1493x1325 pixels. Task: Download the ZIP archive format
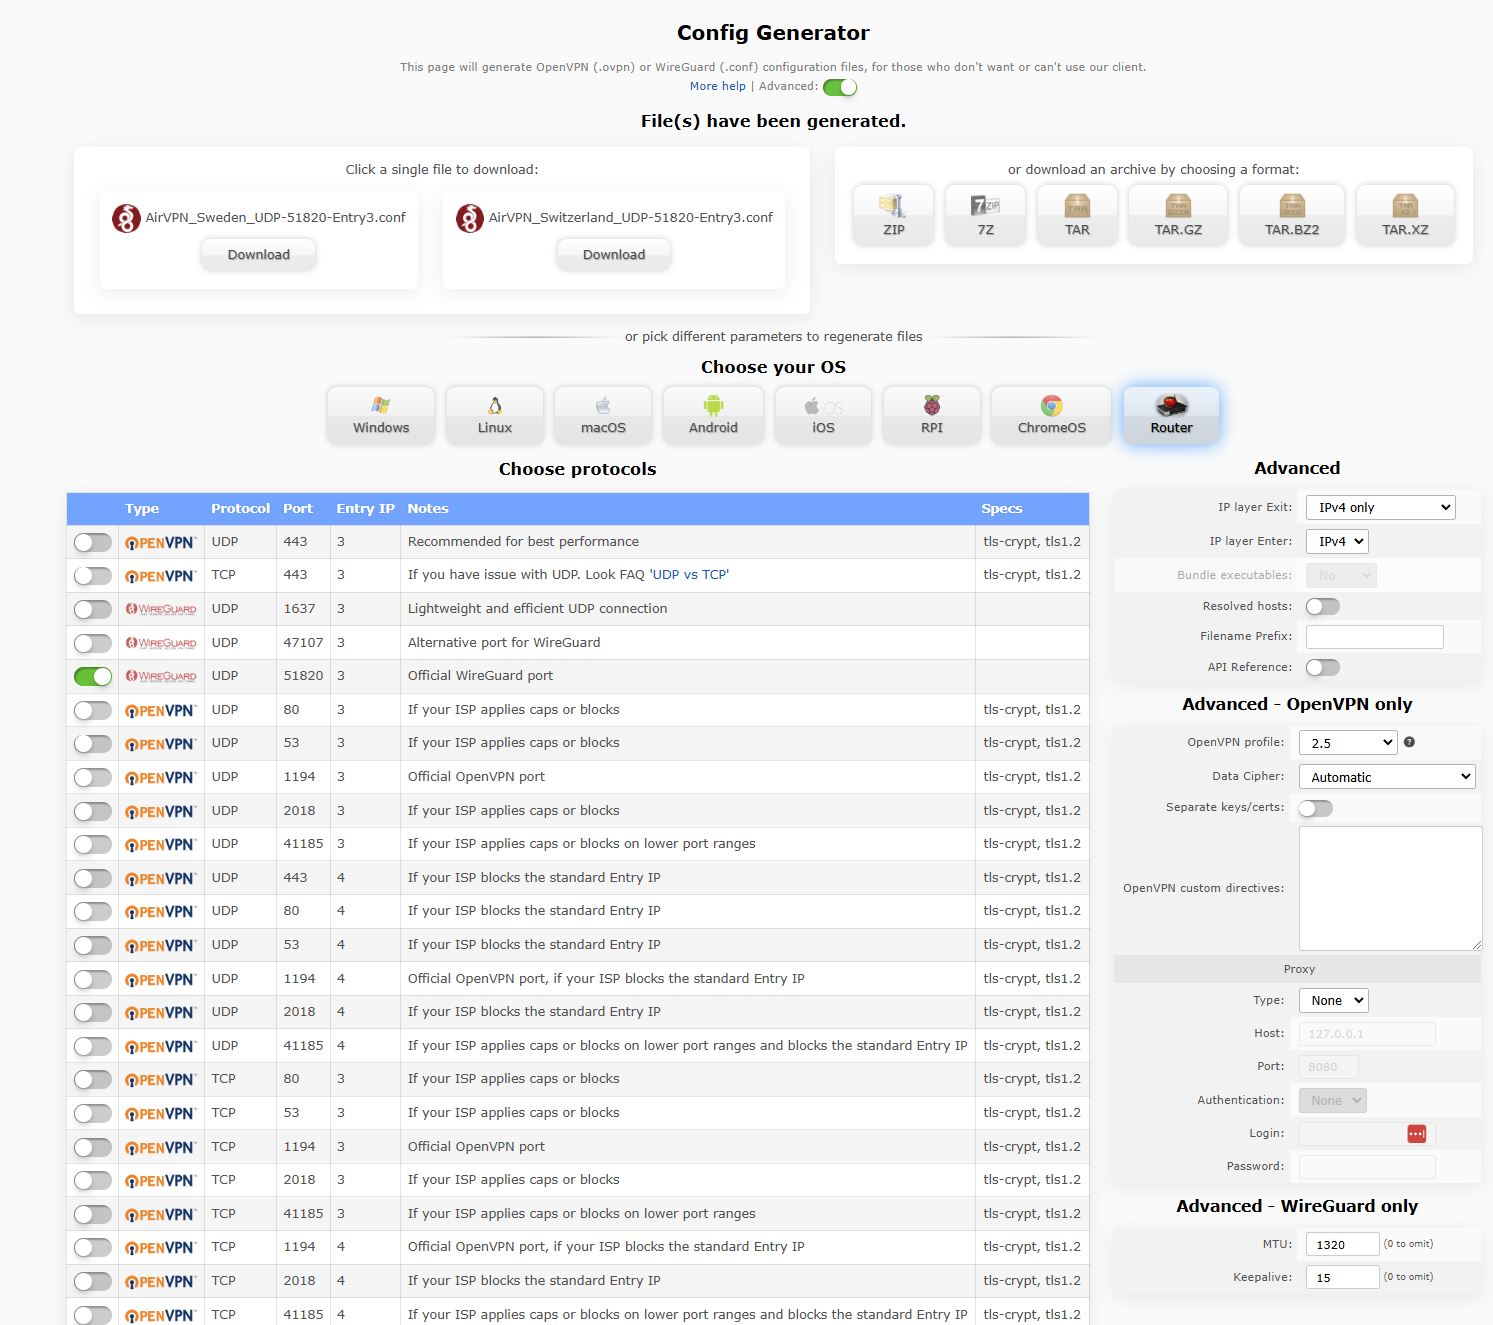pos(893,215)
